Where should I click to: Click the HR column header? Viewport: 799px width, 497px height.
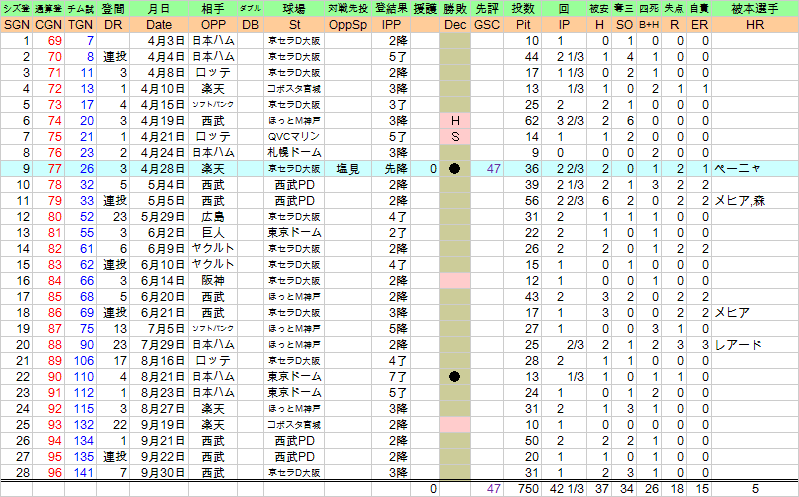(755, 25)
